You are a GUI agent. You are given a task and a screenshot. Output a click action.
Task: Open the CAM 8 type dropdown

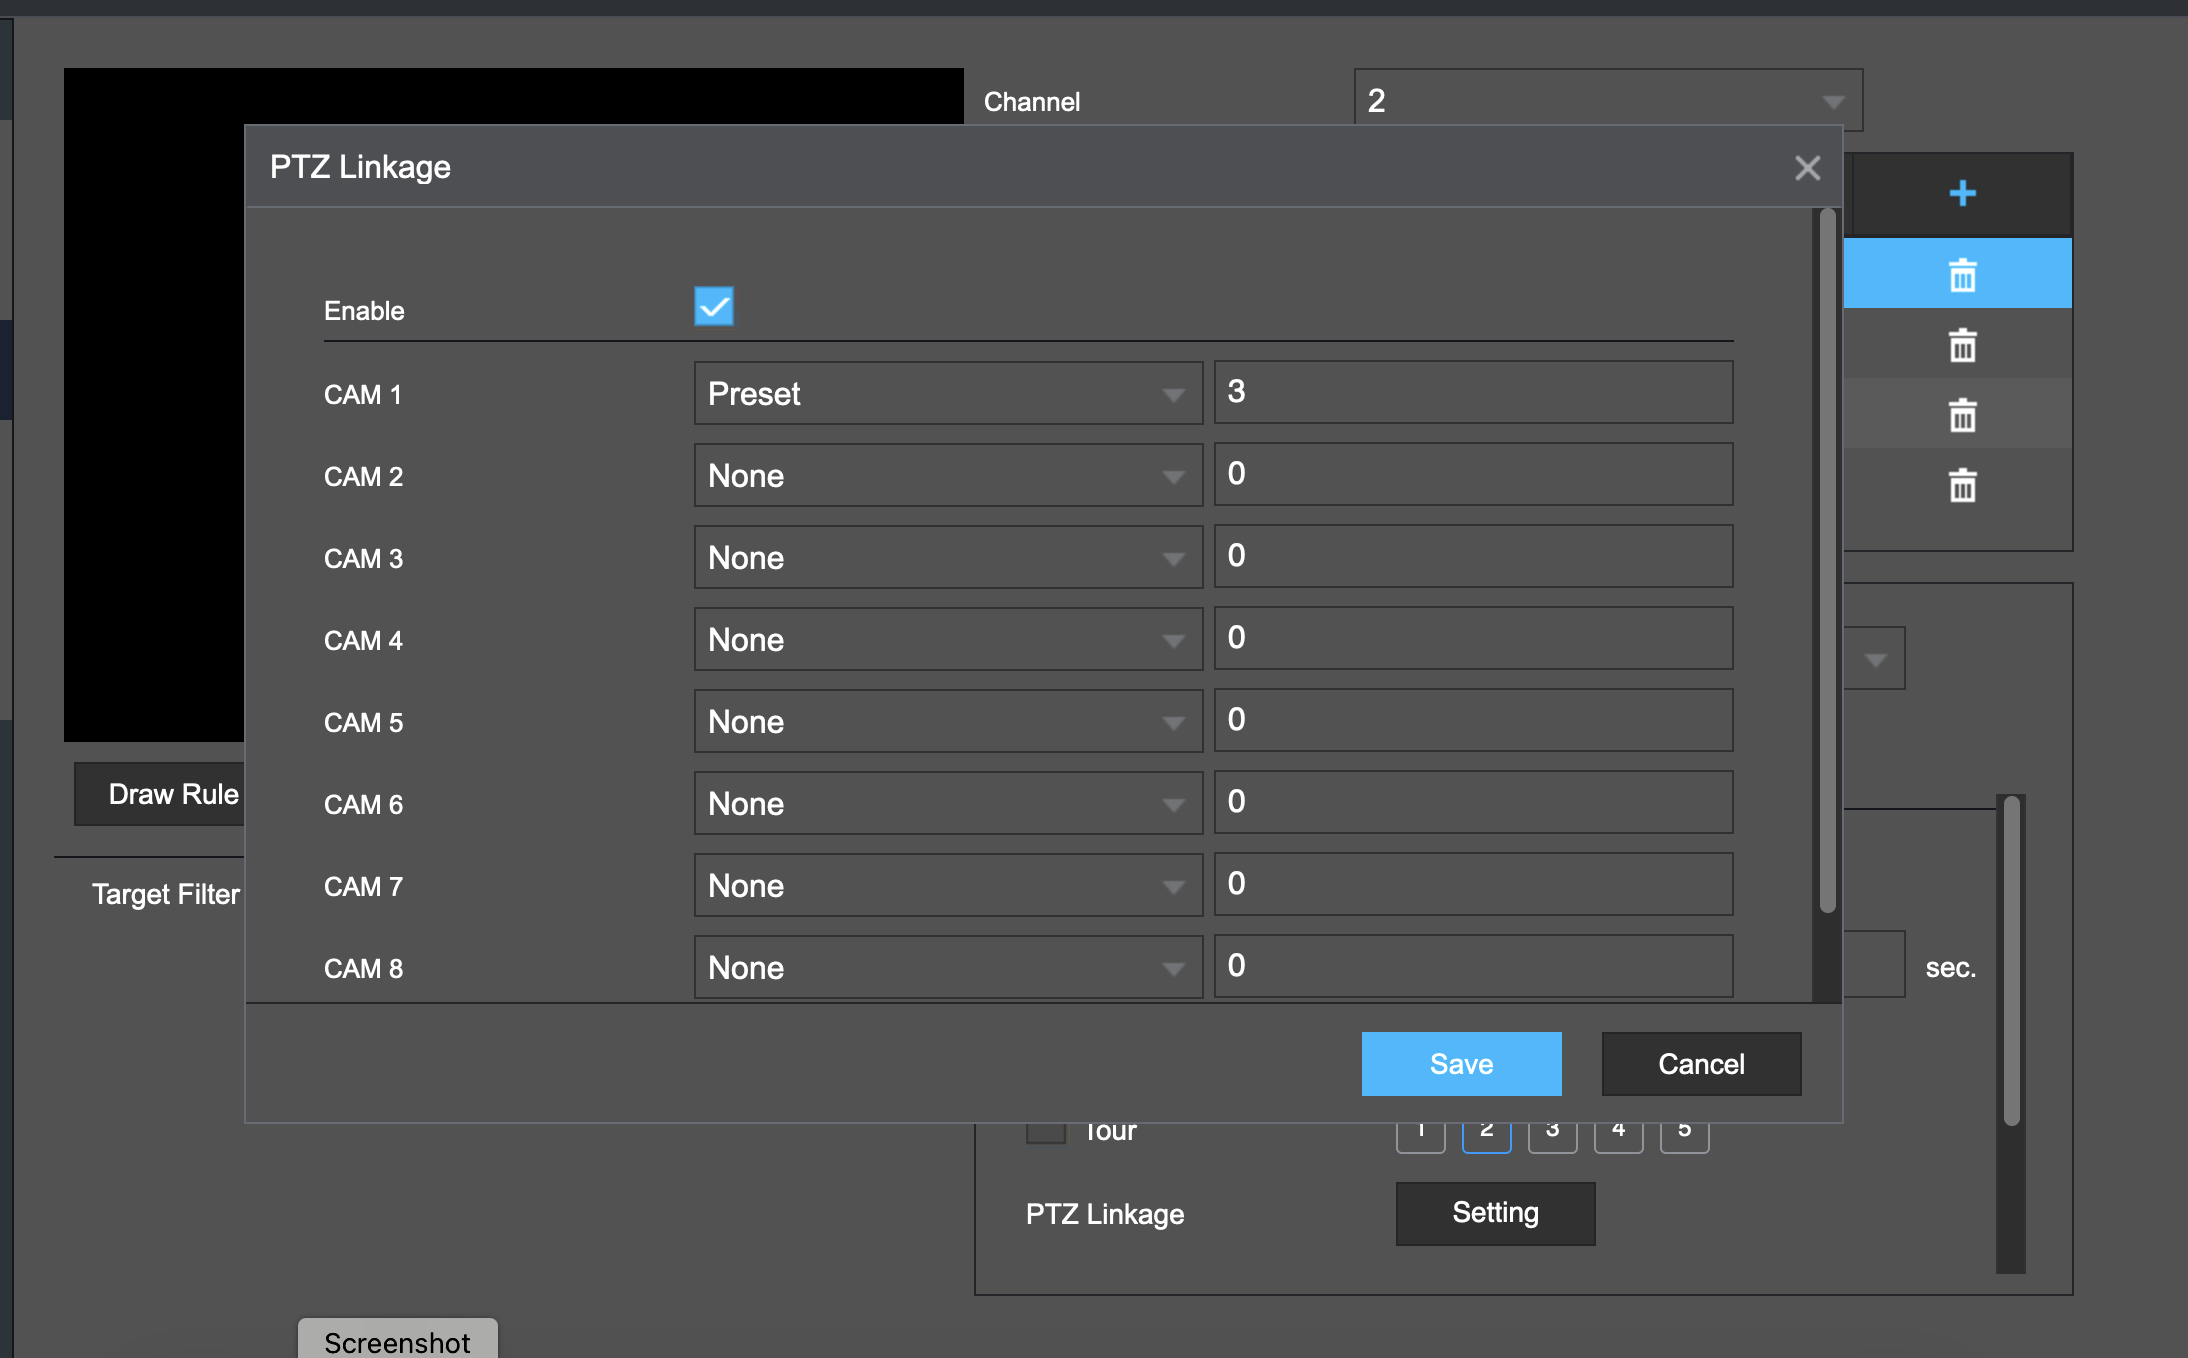pyautogui.click(x=948, y=967)
